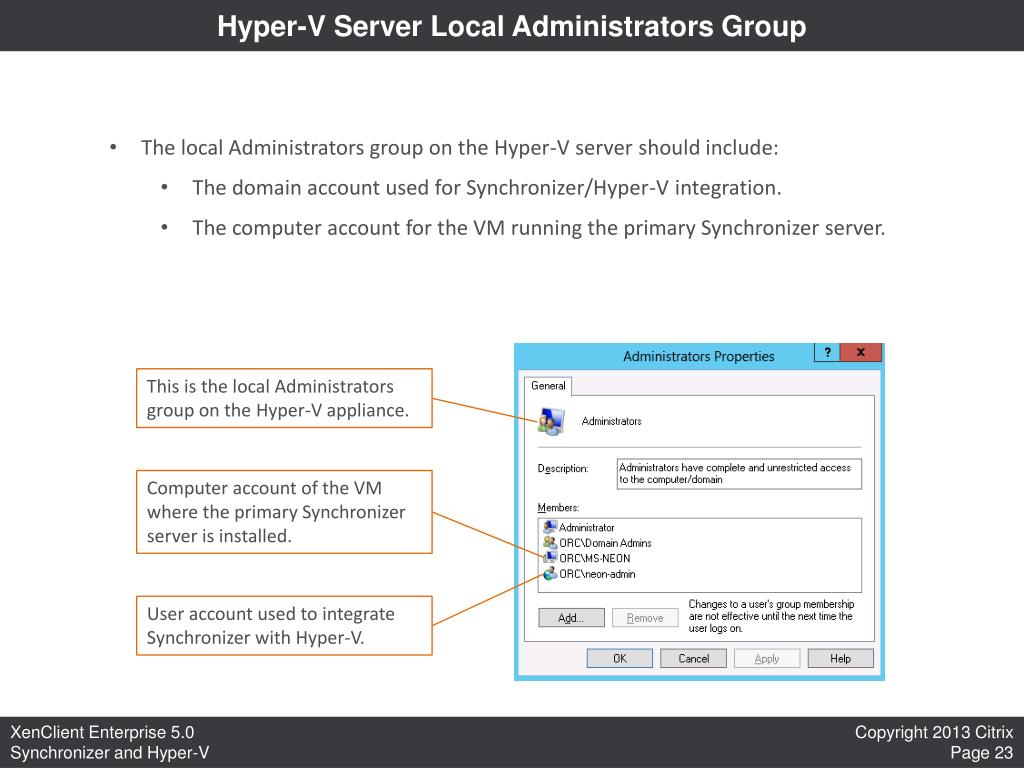Click the group membership changes note
This screenshot has width=1024, height=768.
click(771, 616)
